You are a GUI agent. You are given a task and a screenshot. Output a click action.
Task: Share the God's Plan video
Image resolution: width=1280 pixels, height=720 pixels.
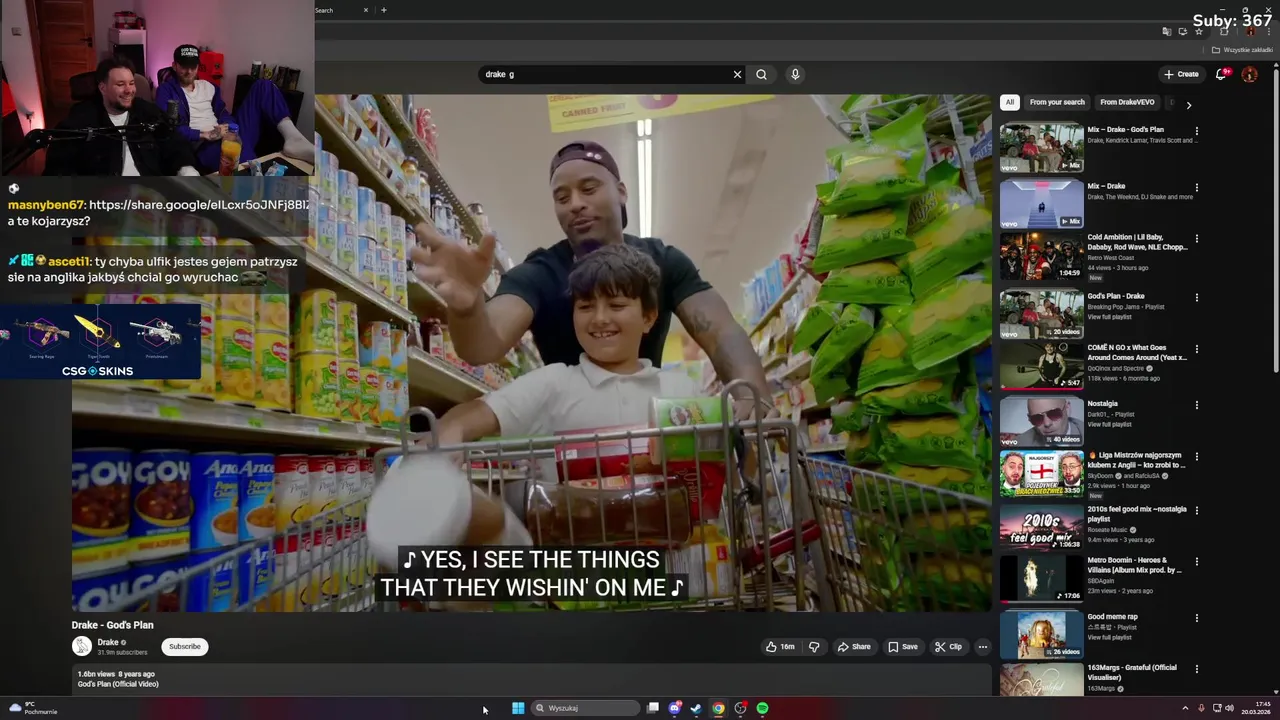click(854, 647)
